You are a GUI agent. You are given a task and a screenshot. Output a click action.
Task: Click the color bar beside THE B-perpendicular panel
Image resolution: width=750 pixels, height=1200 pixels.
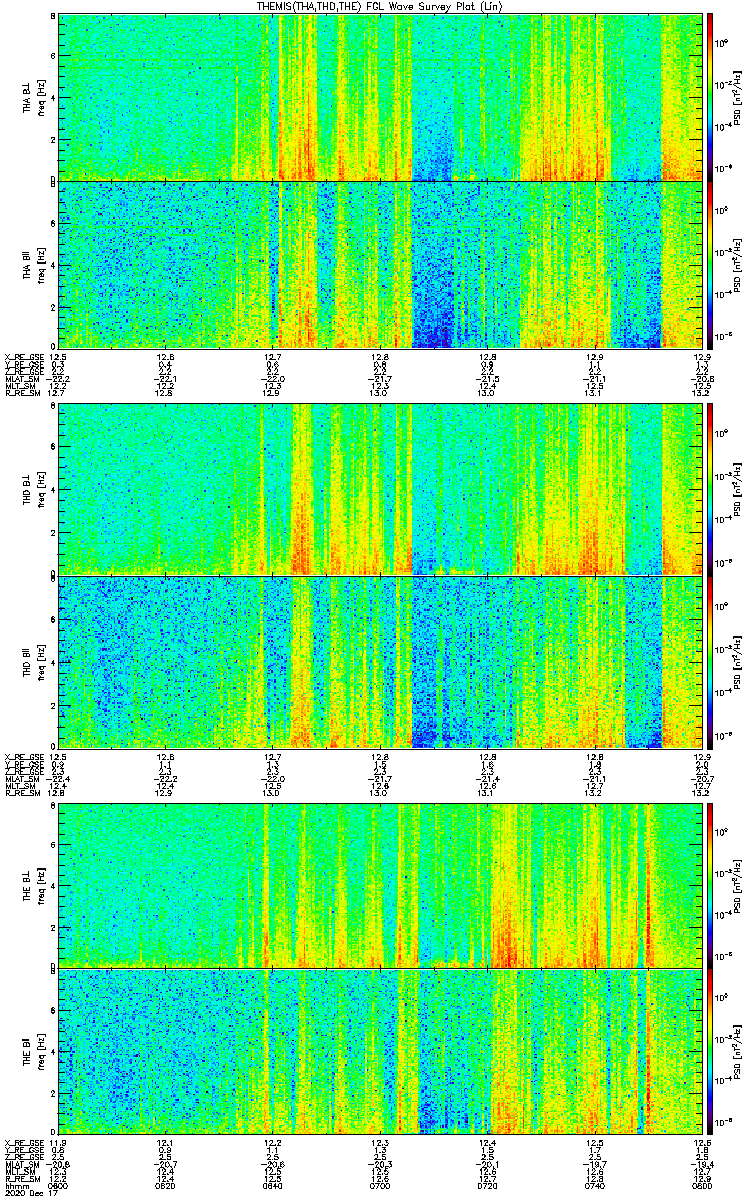[x=710, y=885]
